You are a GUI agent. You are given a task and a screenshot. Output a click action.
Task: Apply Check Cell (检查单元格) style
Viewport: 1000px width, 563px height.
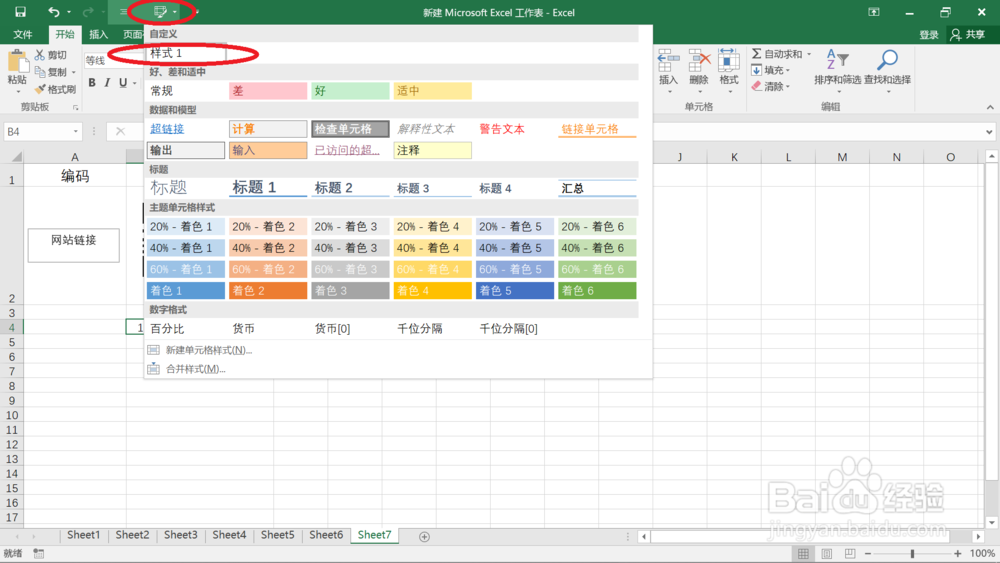click(x=350, y=129)
